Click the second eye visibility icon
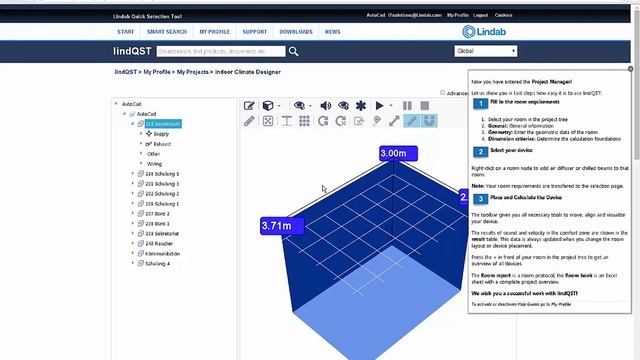The width and height of the screenshot is (640, 360). click(343, 106)
